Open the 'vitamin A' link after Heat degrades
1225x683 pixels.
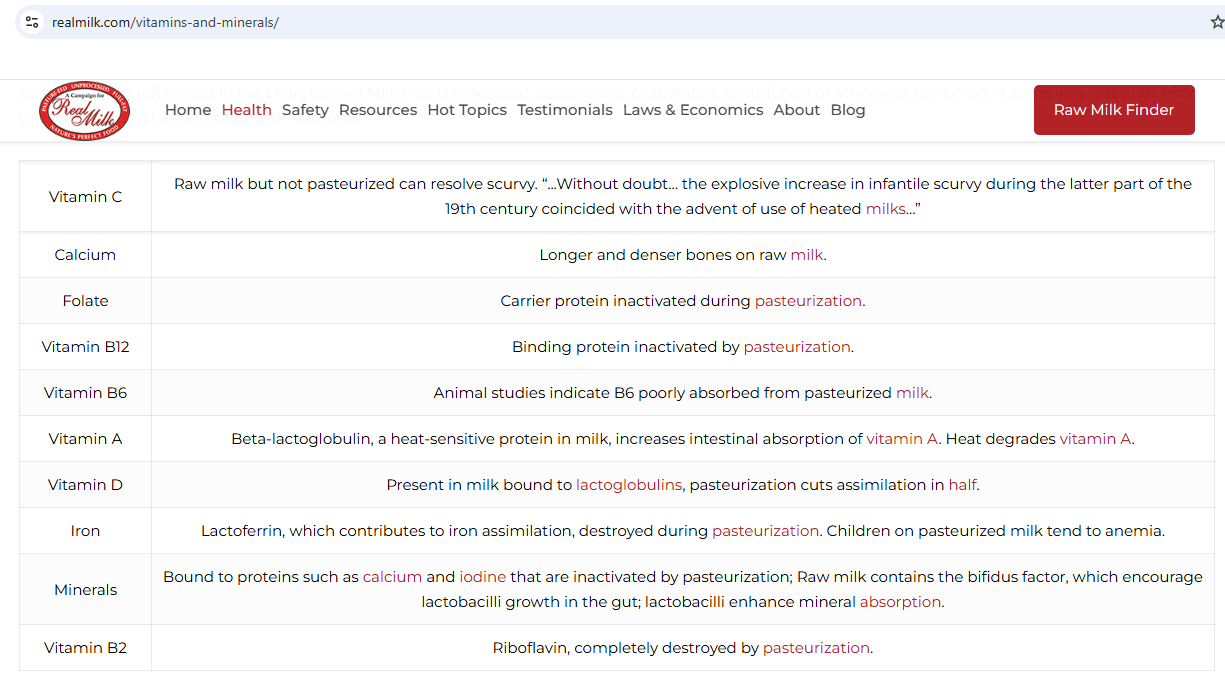(x=1095, y=439)
